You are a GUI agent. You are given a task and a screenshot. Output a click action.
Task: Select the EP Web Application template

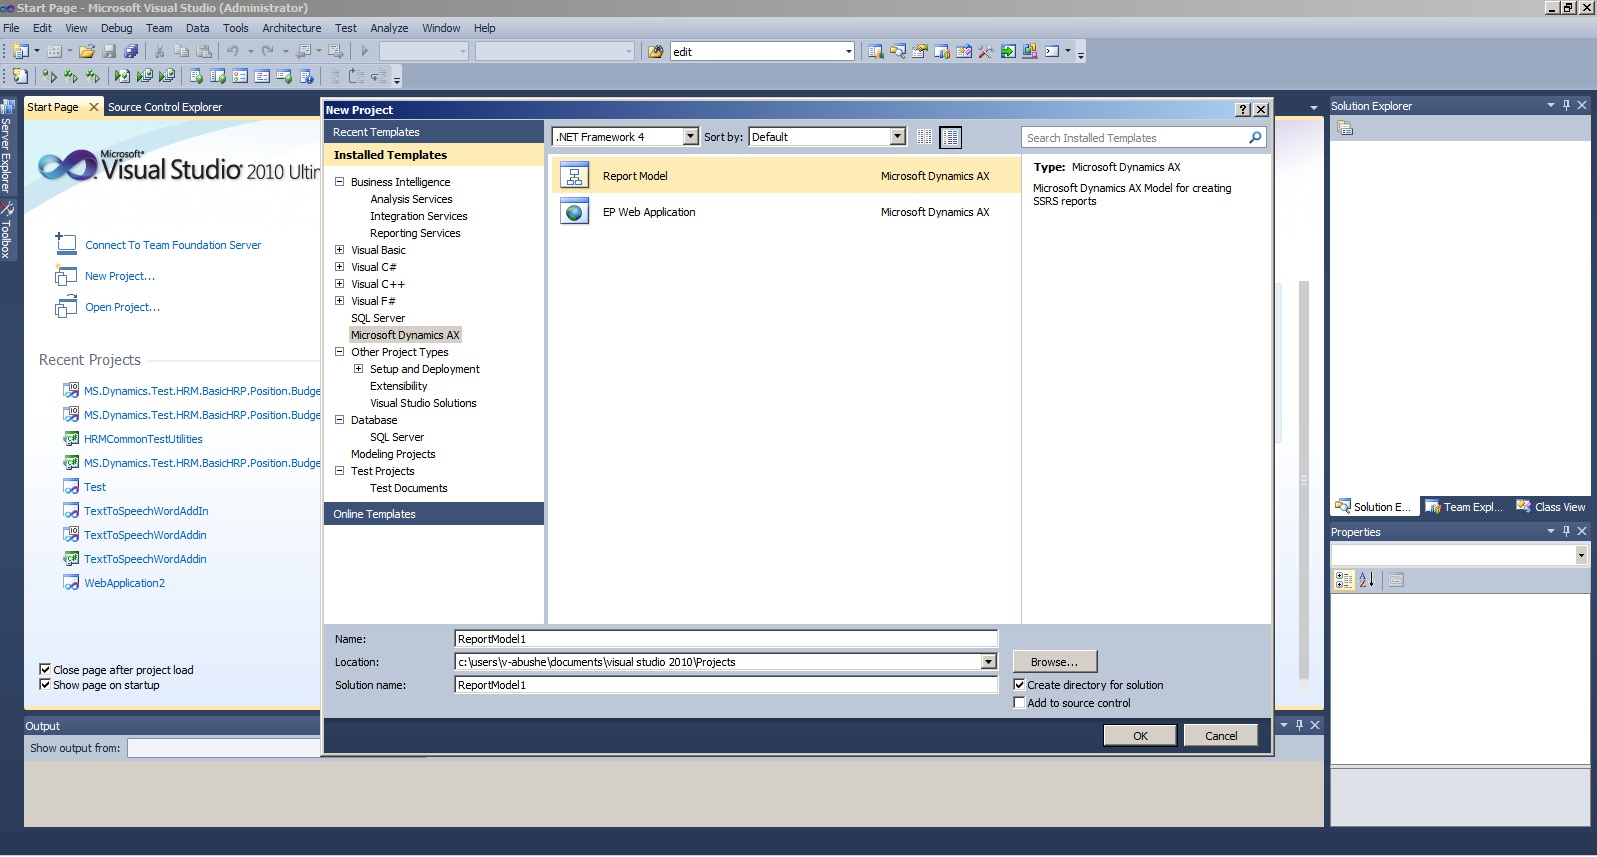pyautogui.click(x=786, y=212)
